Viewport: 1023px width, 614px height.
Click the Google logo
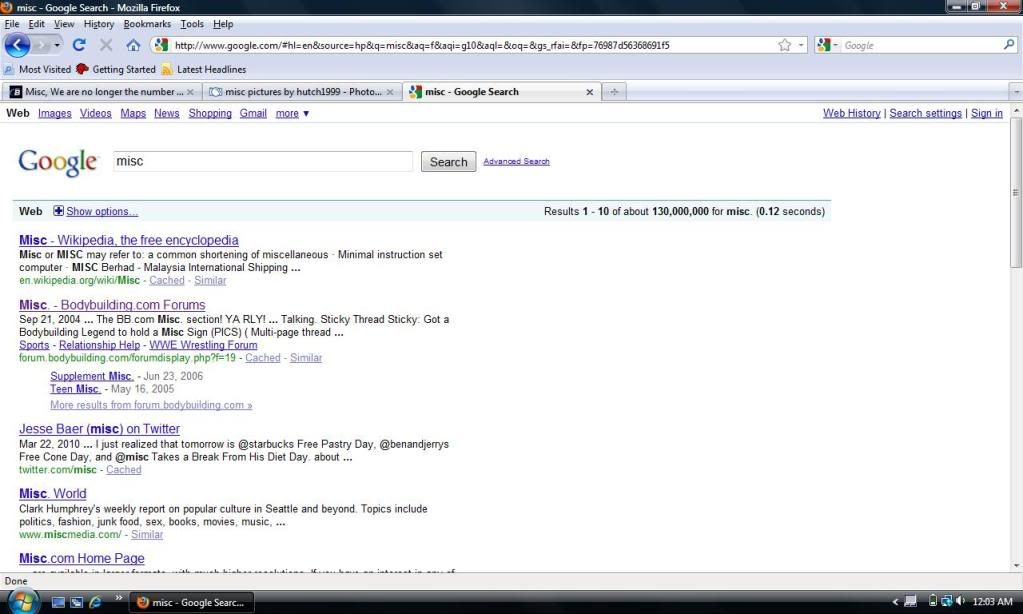click(x=57, y=162)
